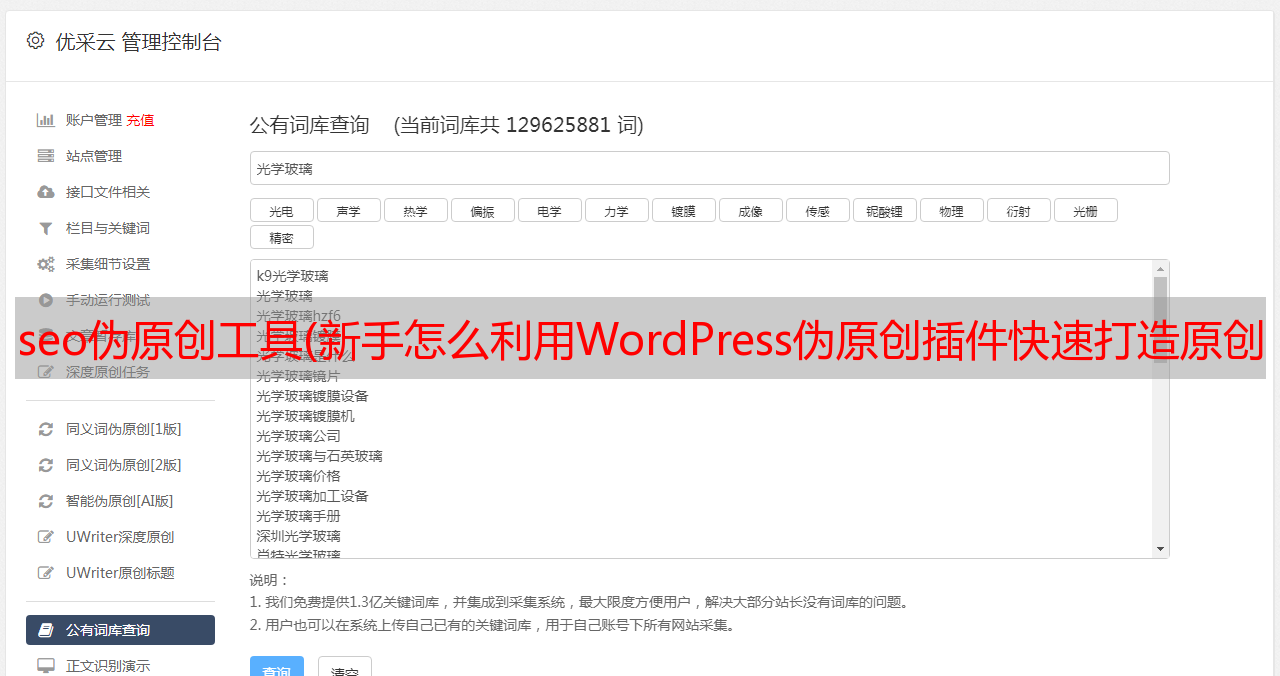The width and height of the screenshot is (1280, 676).
Task: Open 接口文件相关 in the sidebar
Action: click(108, 192)
